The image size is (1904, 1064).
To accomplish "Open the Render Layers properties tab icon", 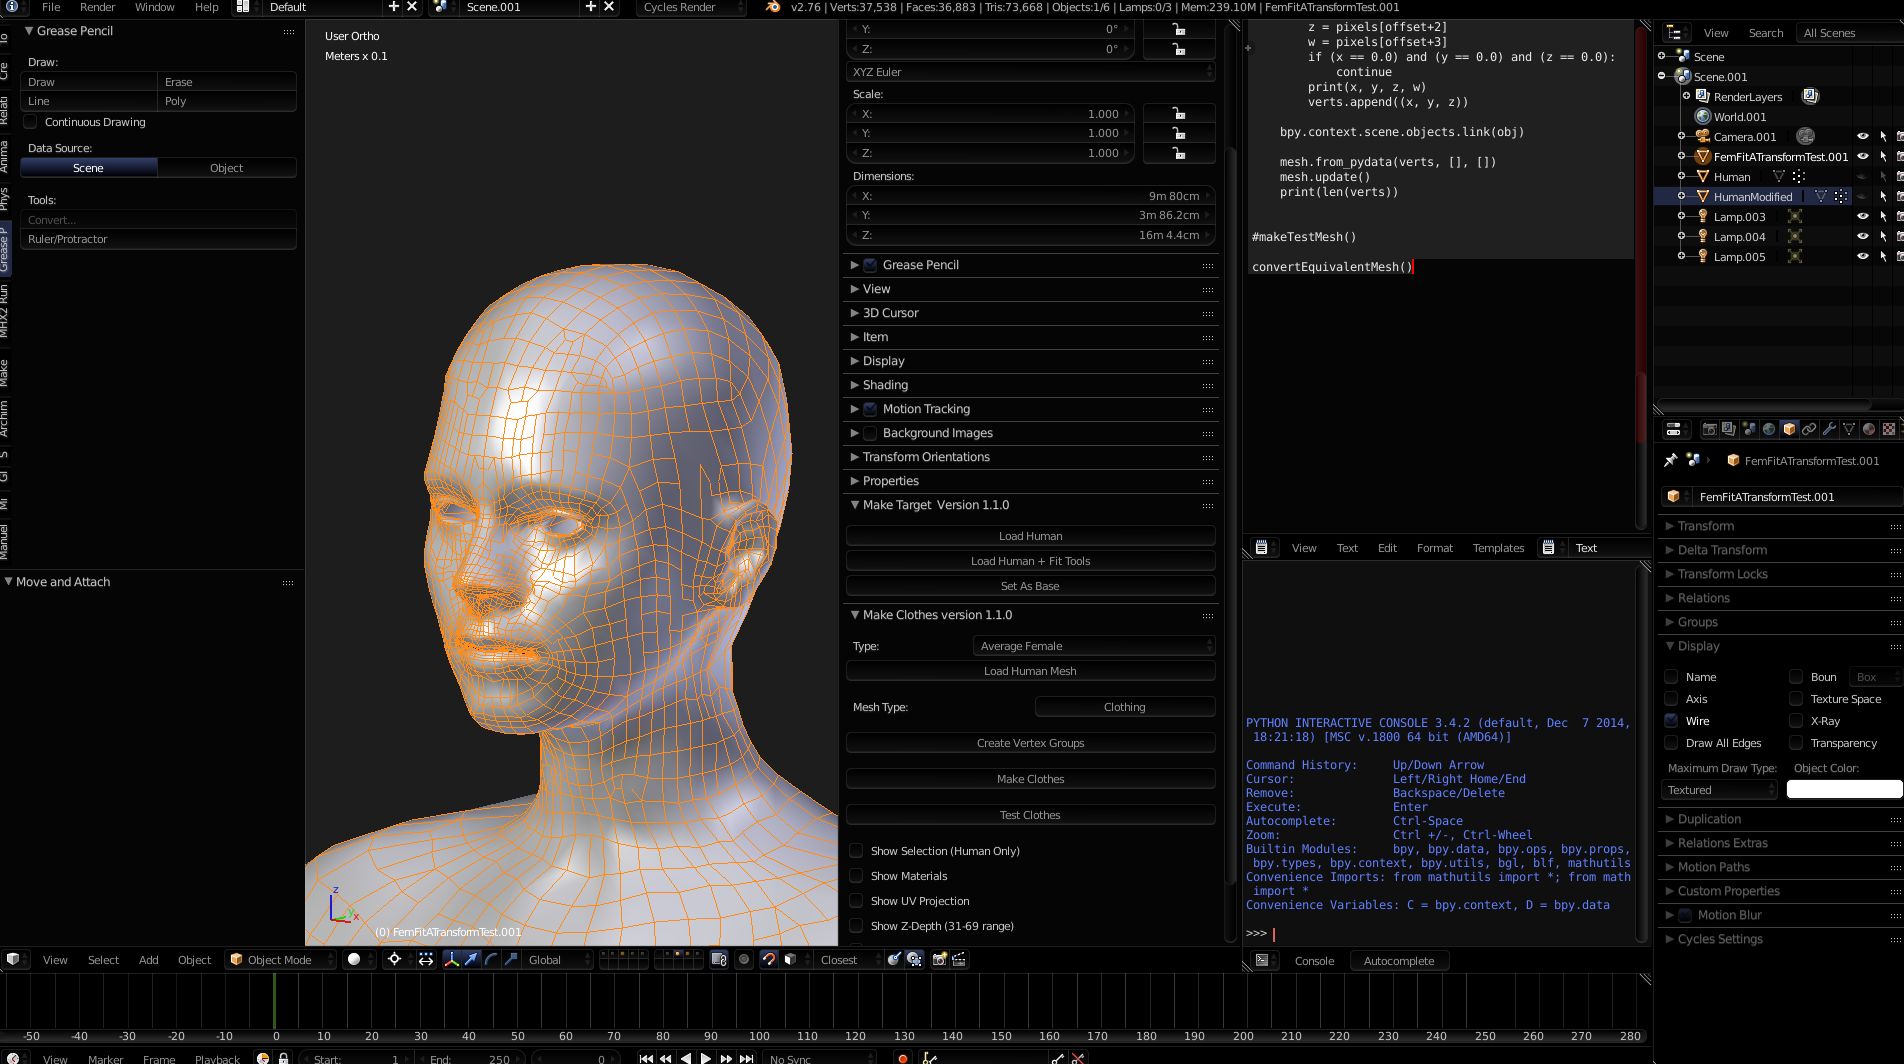I will click(1729, 429).
